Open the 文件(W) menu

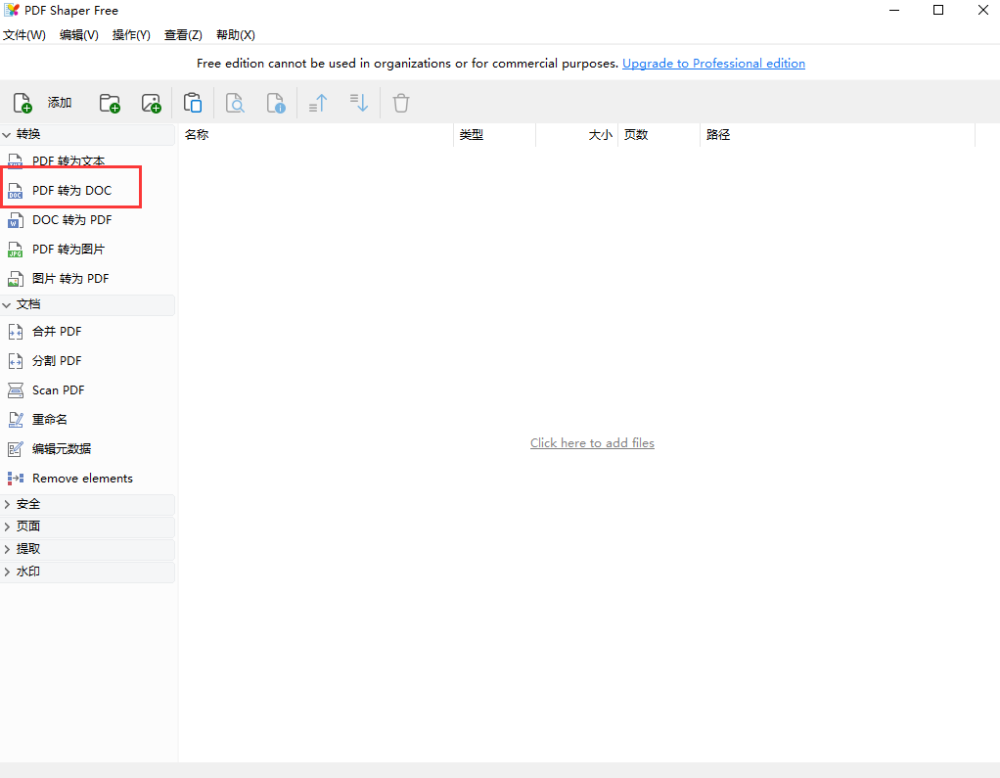24,35
